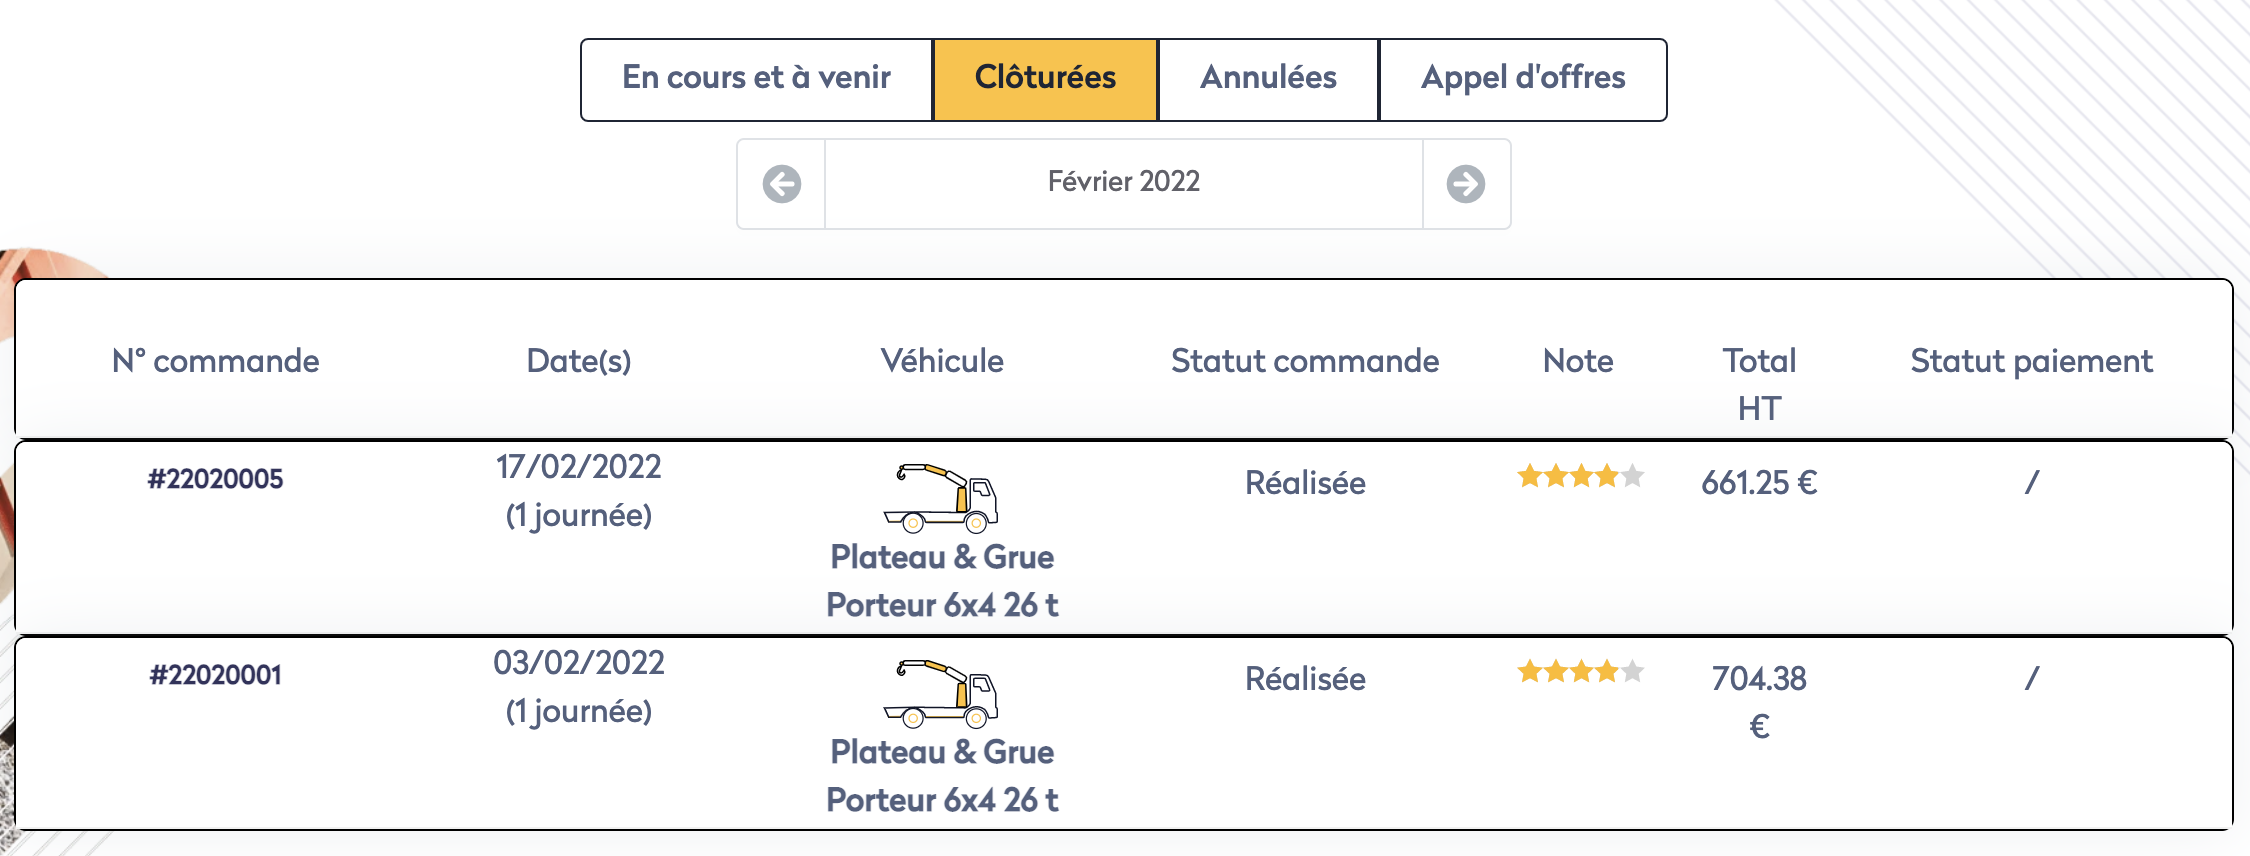
Task: Click crane truck icon for order #22020001
Action: click(x=940, y=693)
